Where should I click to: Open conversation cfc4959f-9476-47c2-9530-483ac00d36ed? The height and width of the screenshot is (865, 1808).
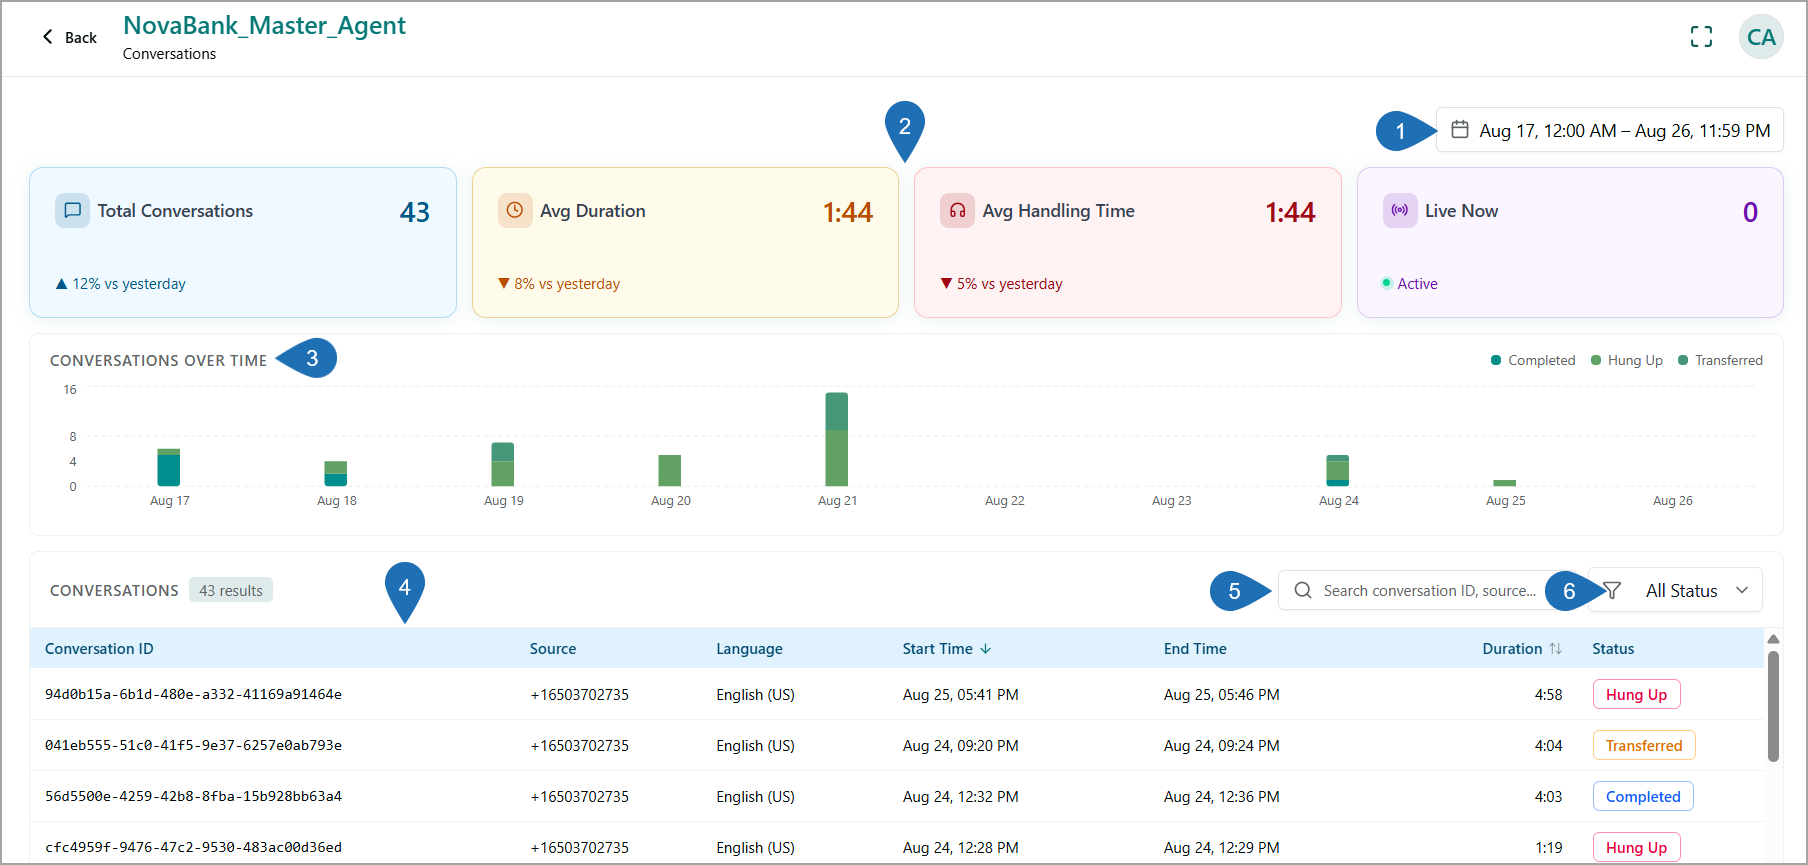click(x=193, y=847)
